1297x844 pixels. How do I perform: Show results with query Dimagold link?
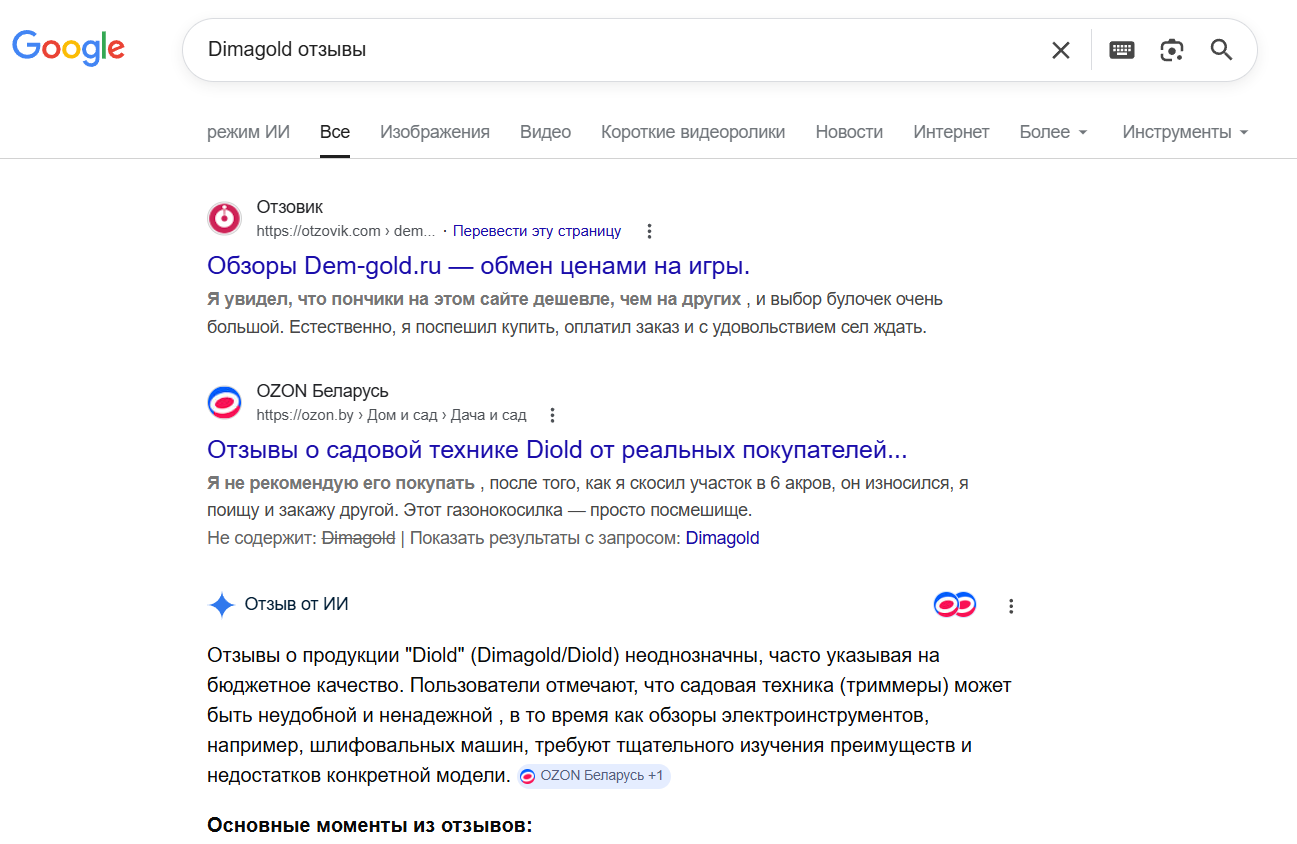[722, 538]
